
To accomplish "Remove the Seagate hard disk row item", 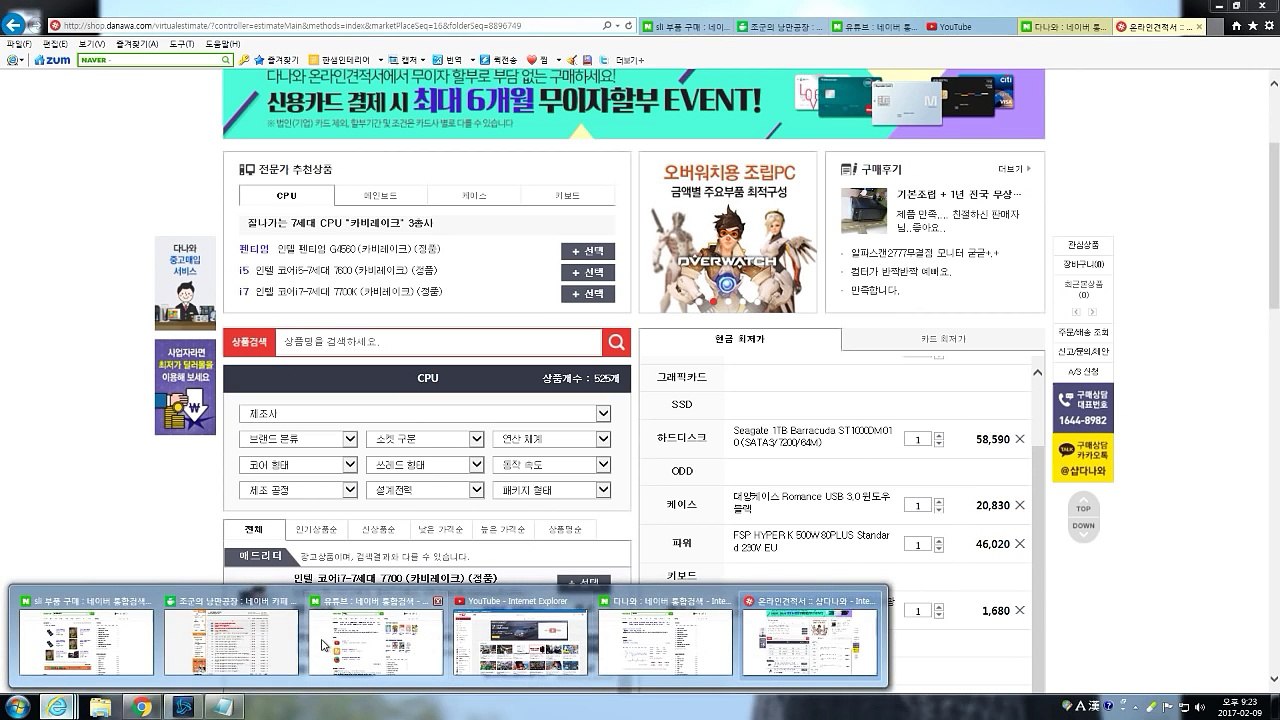I will [x=1020, y=439].
